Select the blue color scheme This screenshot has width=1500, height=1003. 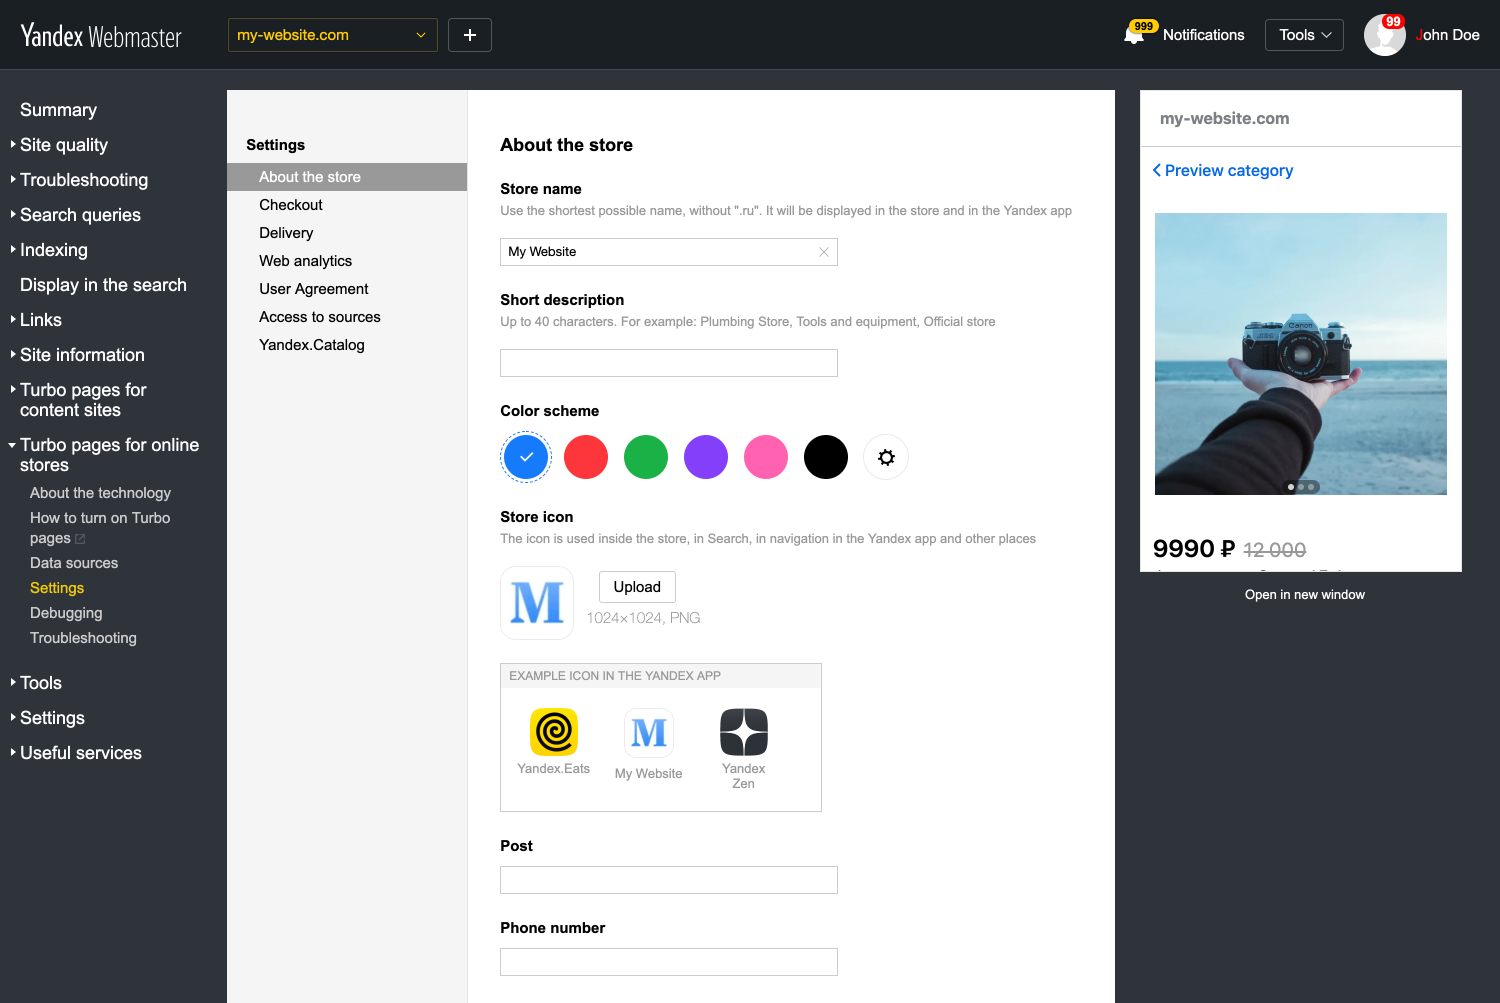(526, 457)
